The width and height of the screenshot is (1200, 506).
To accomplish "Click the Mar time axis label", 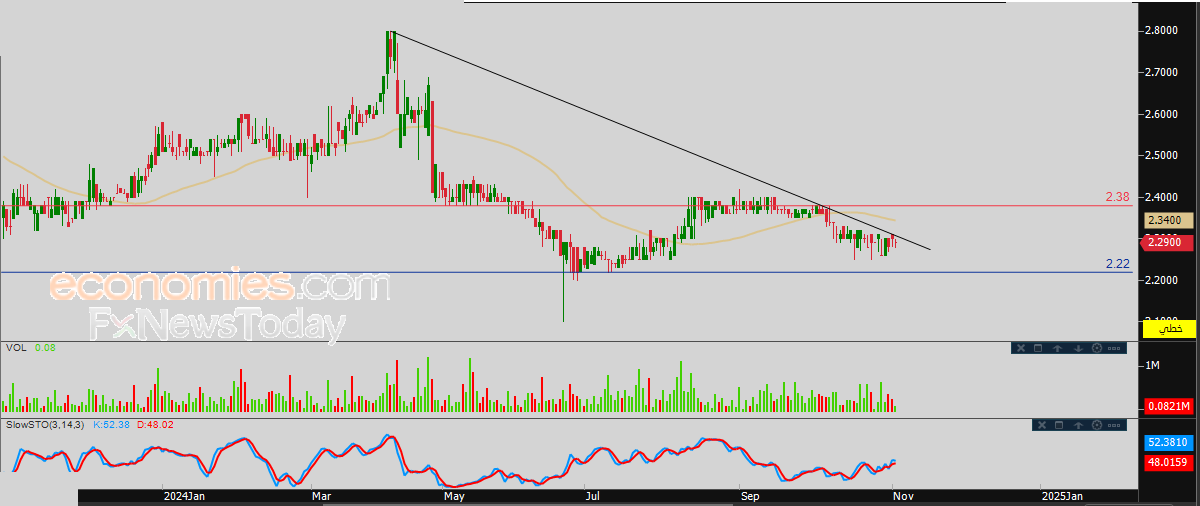I will (321, 496).
